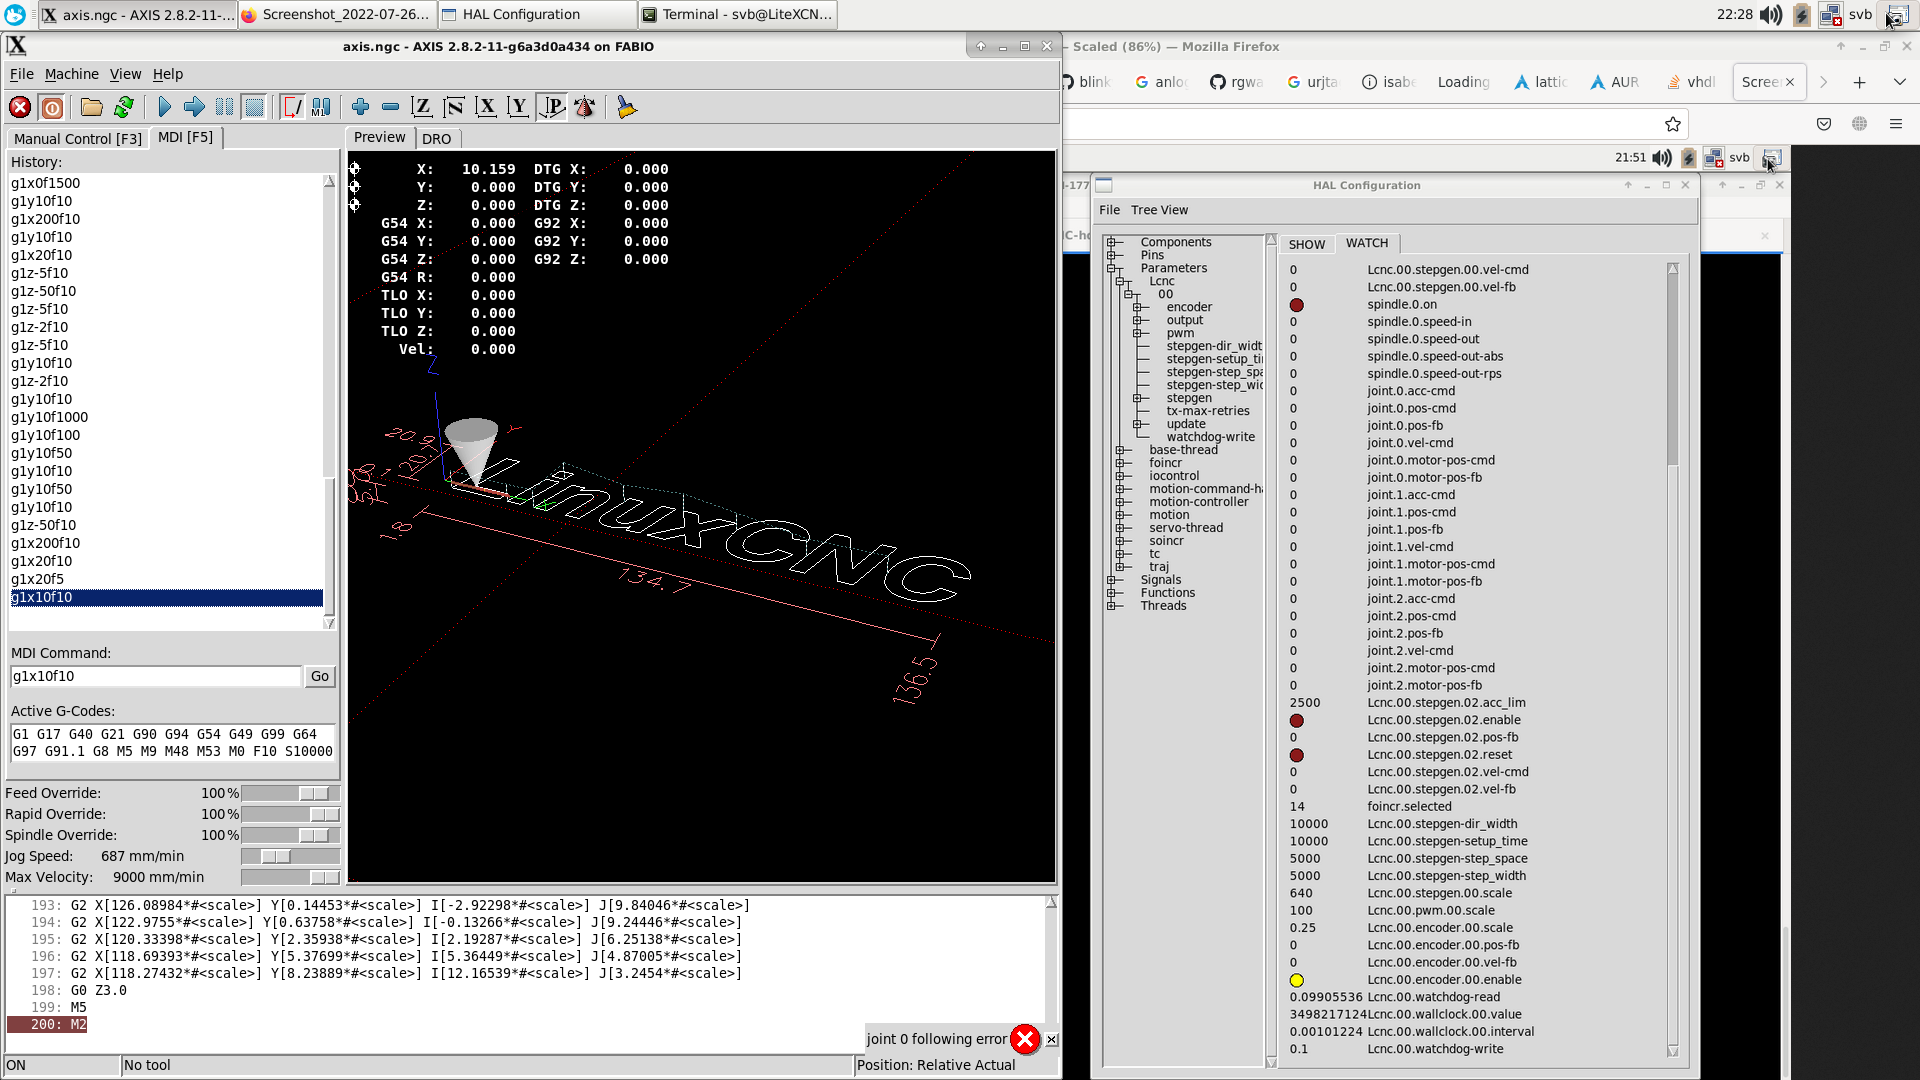
Task: Expand Signals tree node
Action: coord(1111,580)
